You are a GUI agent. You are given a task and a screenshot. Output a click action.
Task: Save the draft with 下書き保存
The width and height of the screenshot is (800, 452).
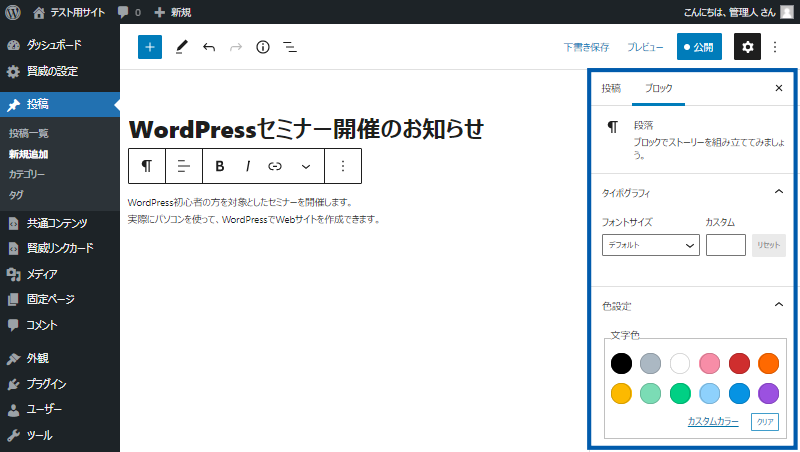(586, 47)
